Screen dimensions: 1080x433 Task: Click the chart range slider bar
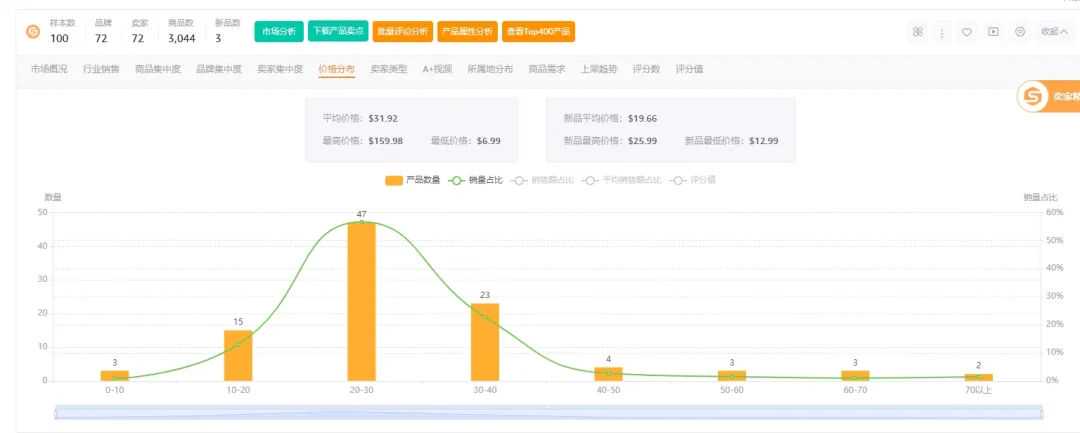[548, 412]
